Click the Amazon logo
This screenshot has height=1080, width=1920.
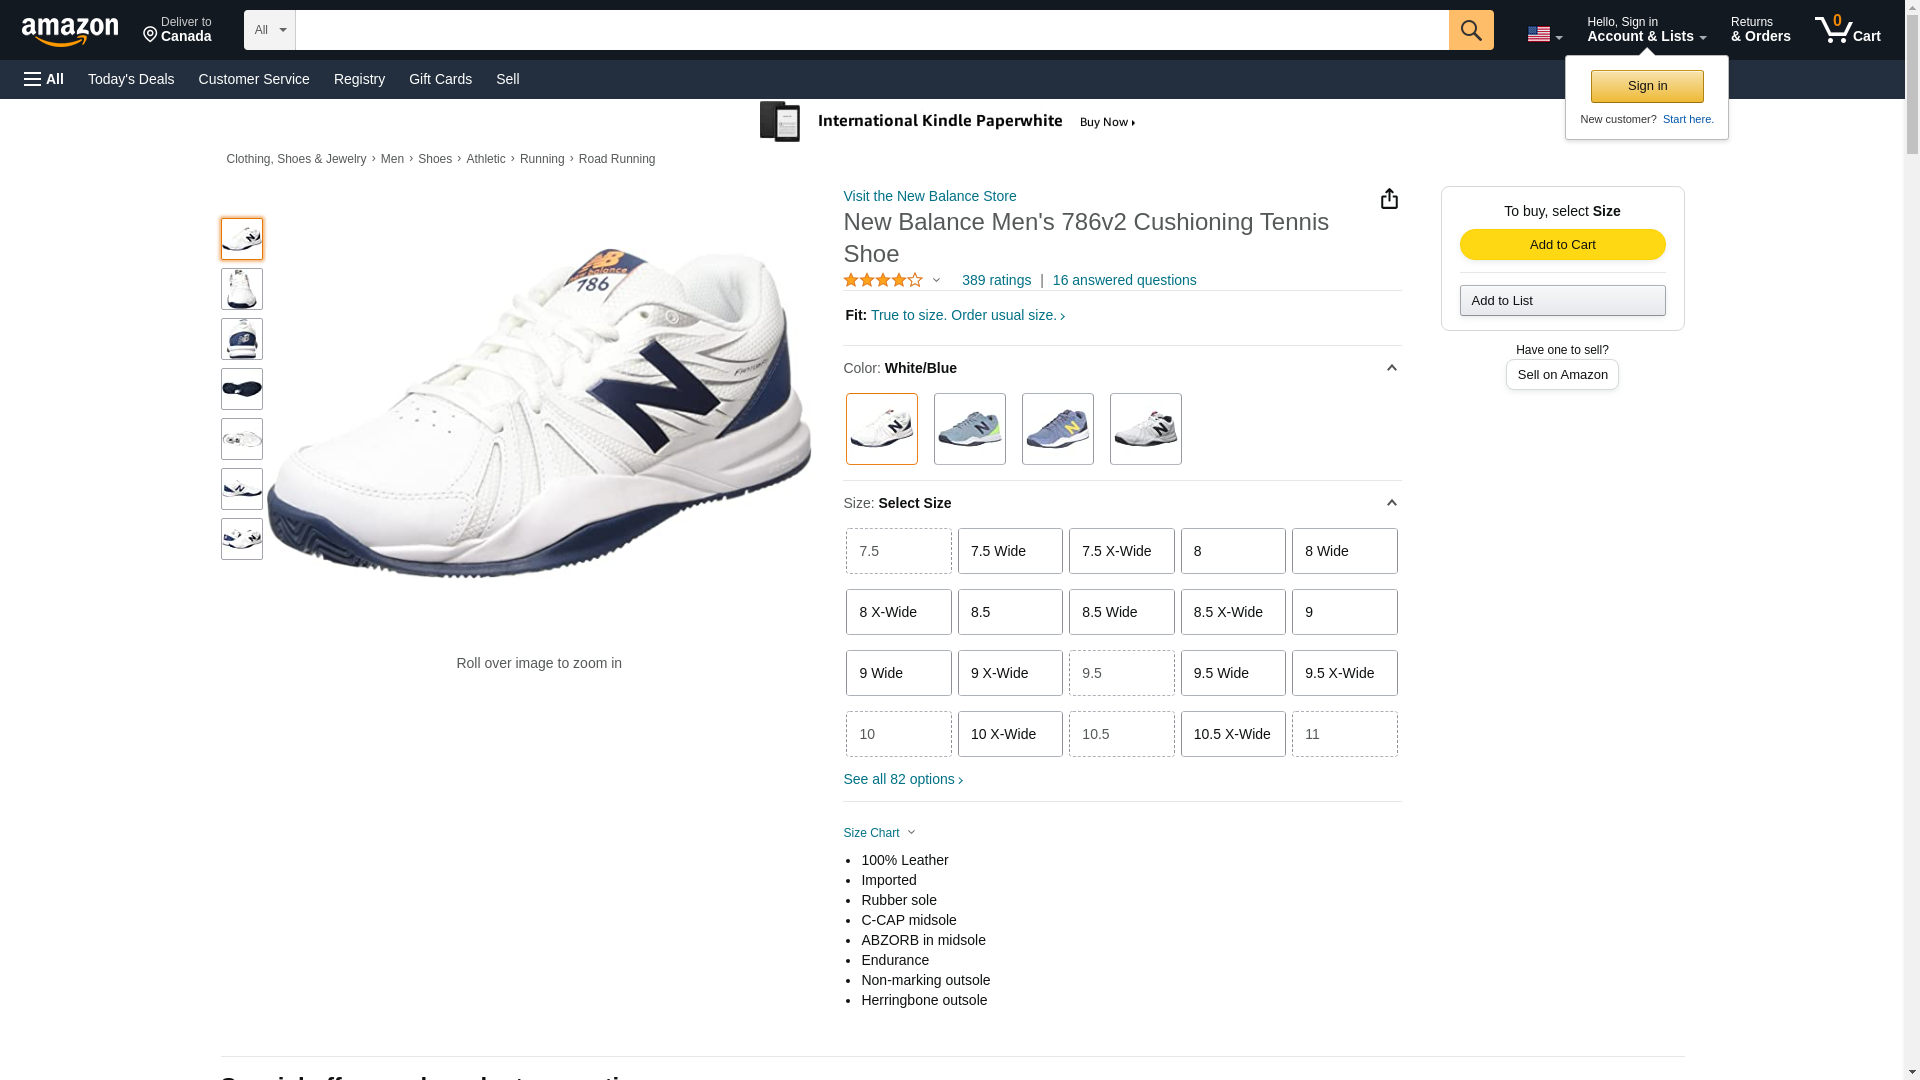(x=70, y=31)
